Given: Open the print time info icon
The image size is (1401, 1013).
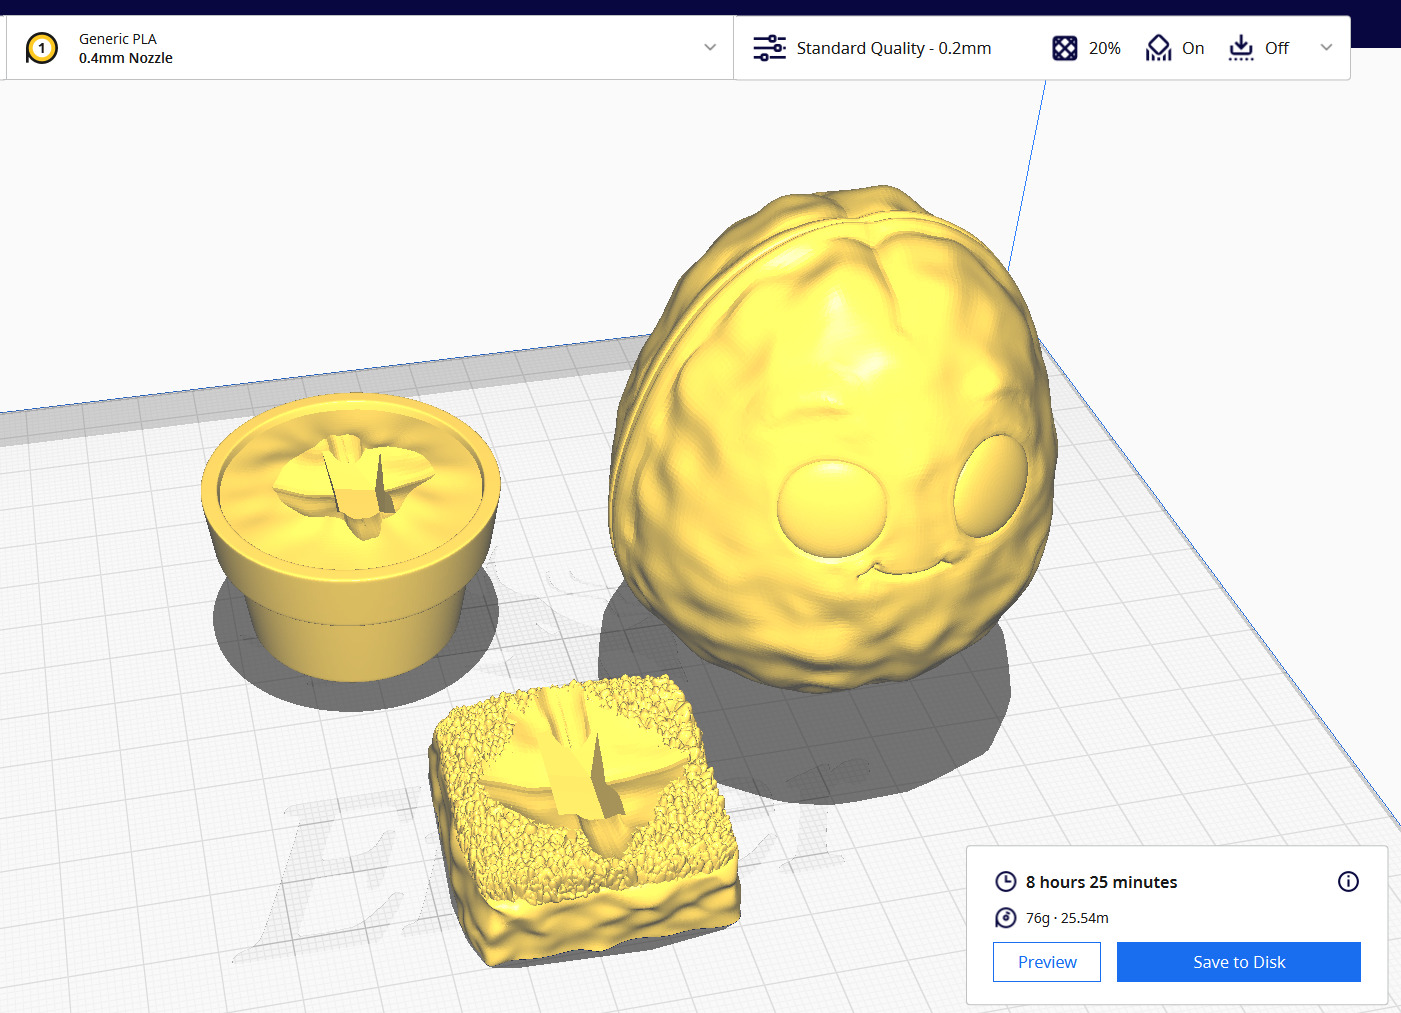Looking at the screenshot, I should coord(1348,881).
